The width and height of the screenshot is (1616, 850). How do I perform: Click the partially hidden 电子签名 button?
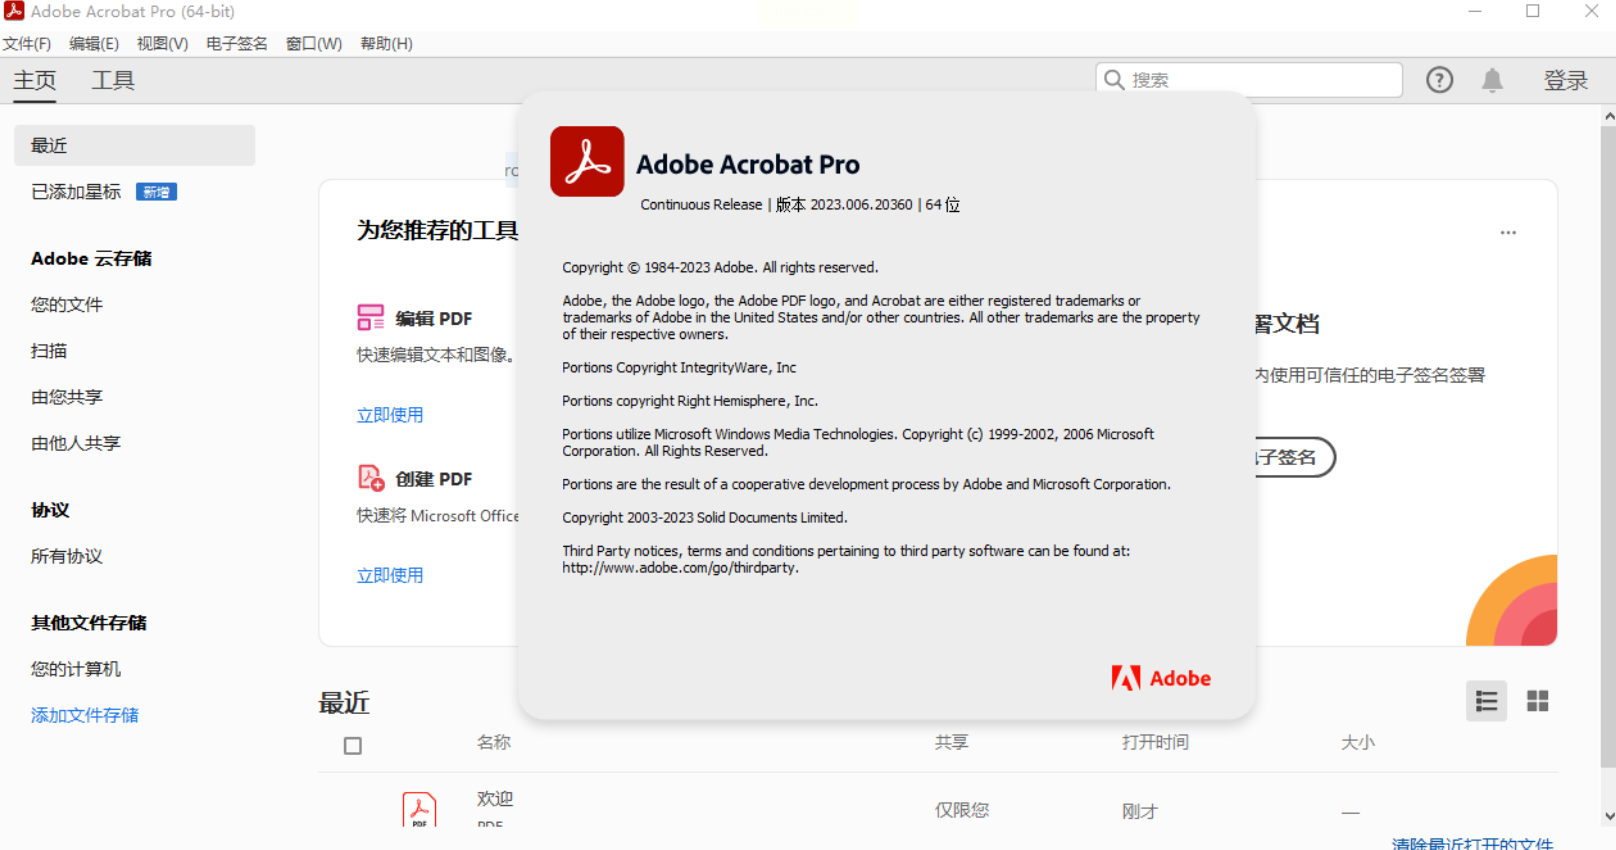tap(1295, 457)
